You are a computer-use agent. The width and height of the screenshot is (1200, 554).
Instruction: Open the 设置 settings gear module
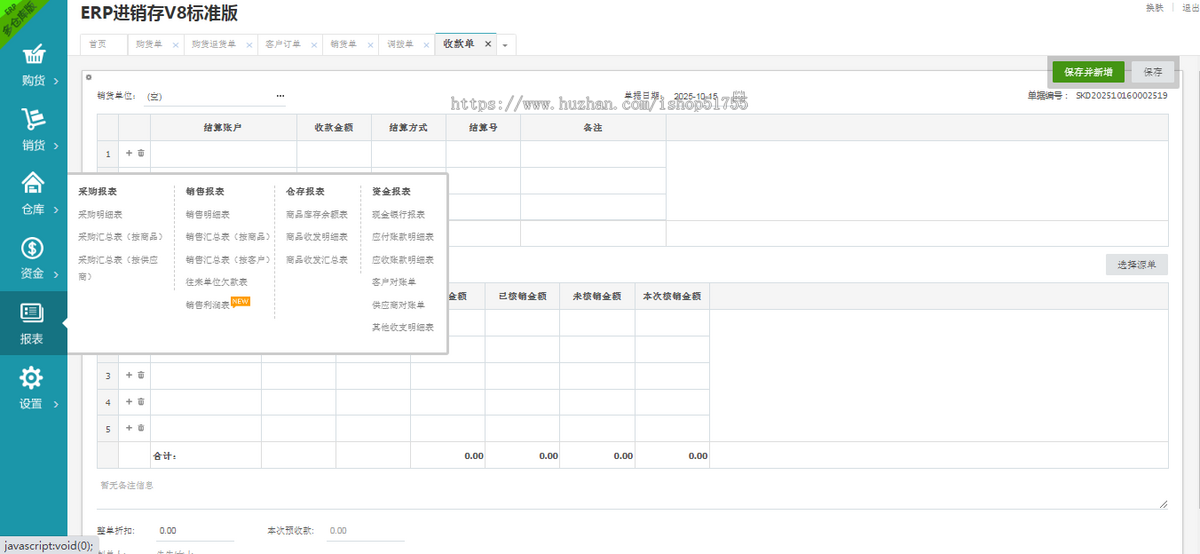coord(33,388)
